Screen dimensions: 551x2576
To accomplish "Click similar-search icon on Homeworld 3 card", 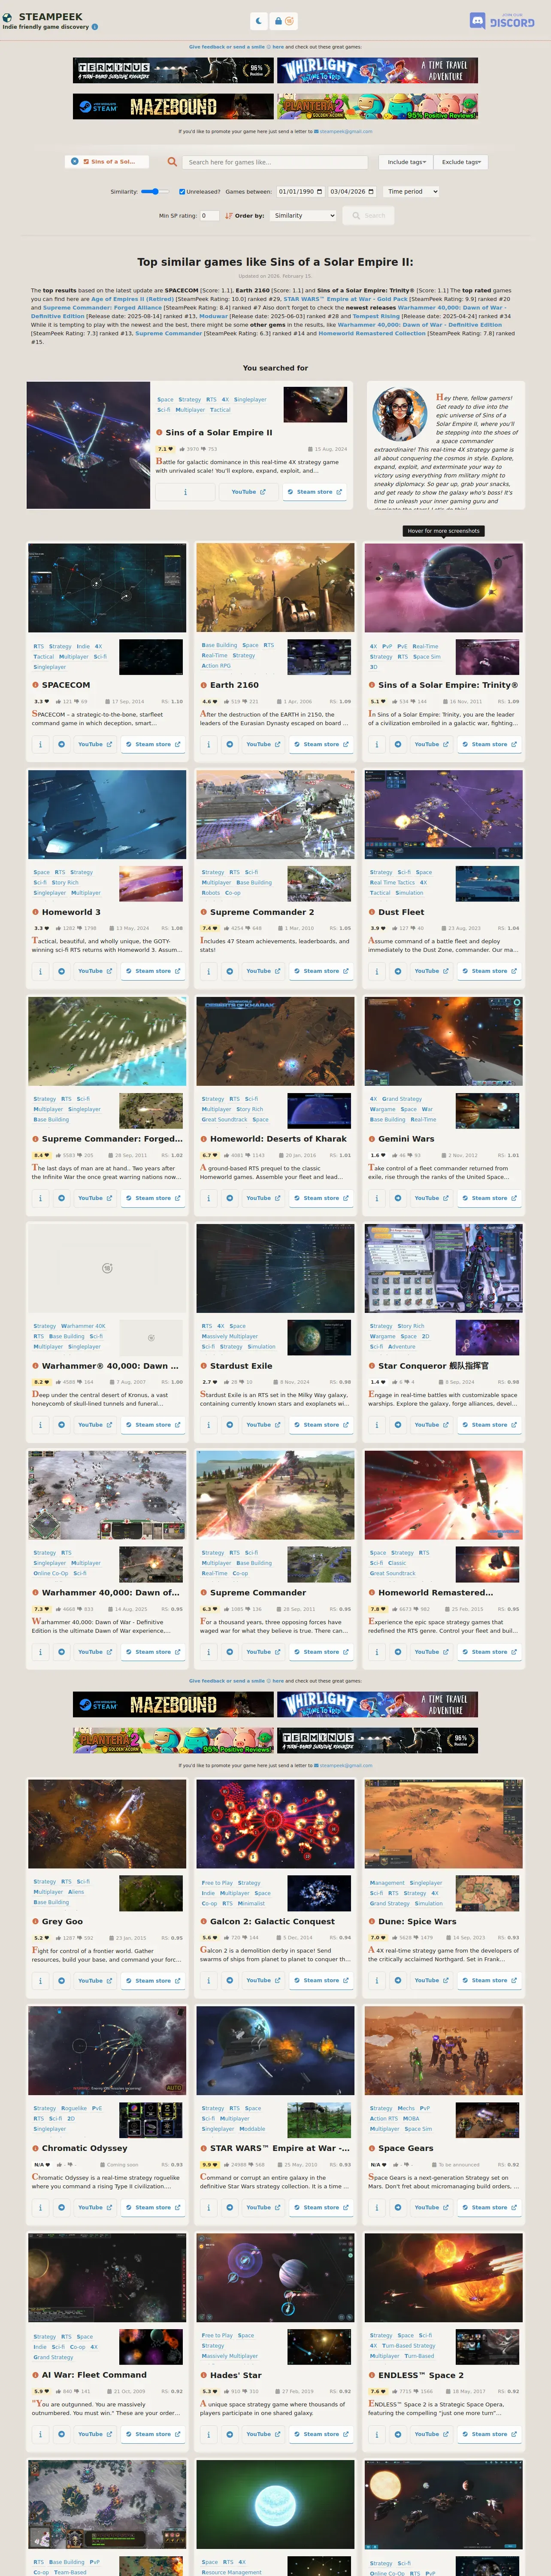I will [x=61, y=971].
